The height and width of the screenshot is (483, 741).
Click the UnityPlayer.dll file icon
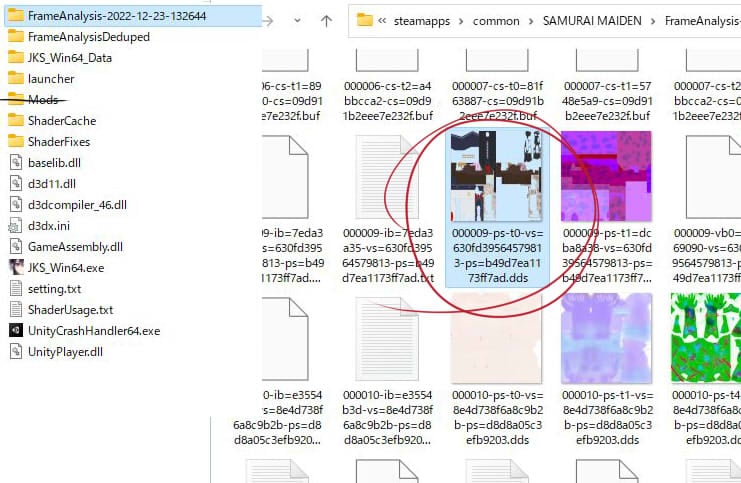coord(16,352)
